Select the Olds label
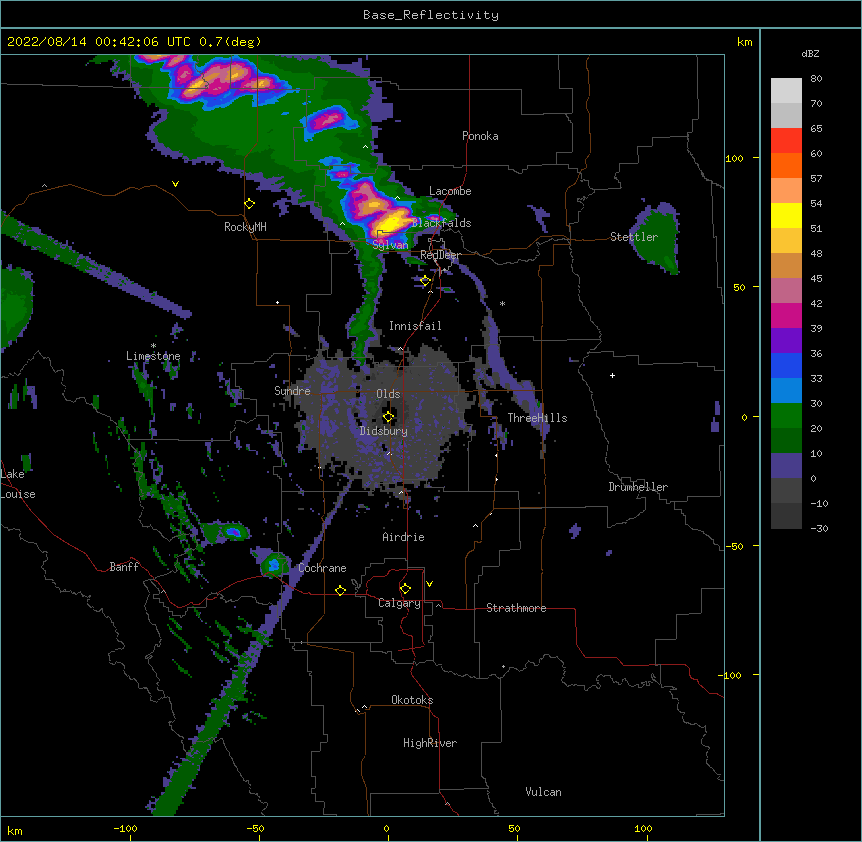The width and height of the screenshot is (862, 842). coord(388,394)
